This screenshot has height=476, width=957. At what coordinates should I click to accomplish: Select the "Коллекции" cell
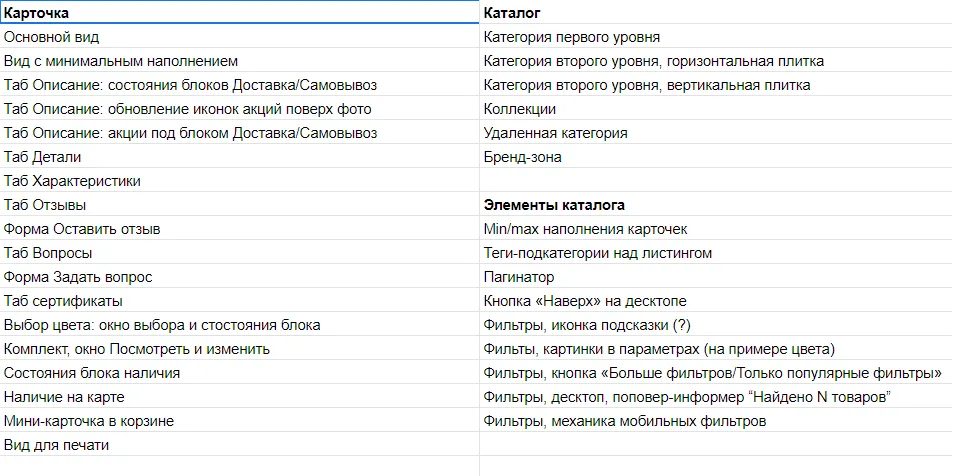(x=520, y=109)
